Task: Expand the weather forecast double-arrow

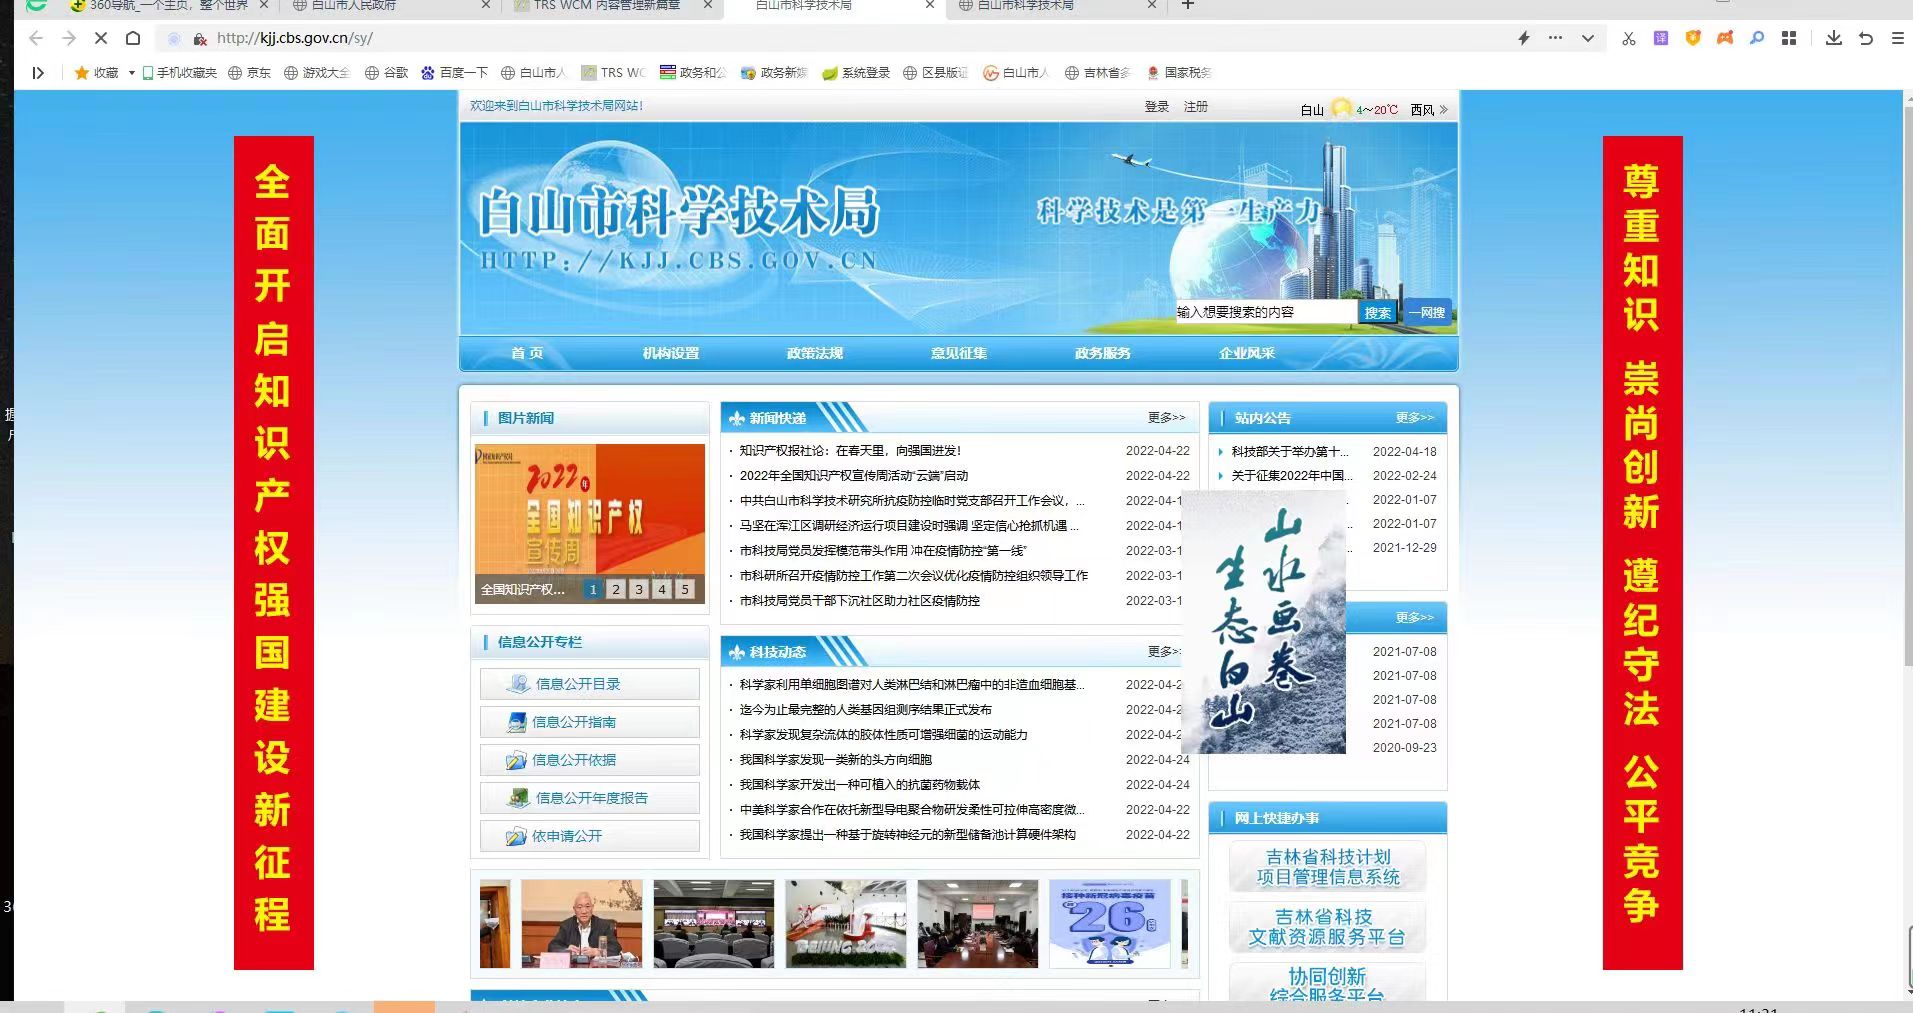Action: pos(1443,109)
